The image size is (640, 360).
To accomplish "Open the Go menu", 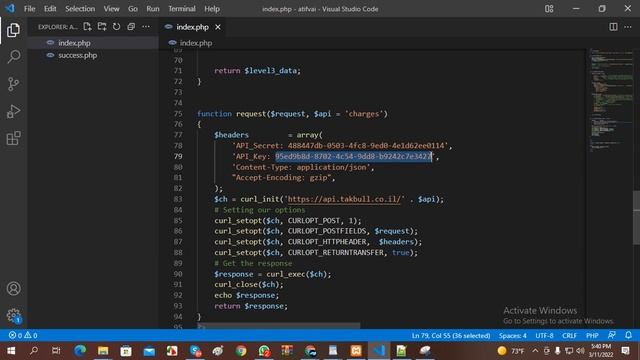I will pos(133,9).
